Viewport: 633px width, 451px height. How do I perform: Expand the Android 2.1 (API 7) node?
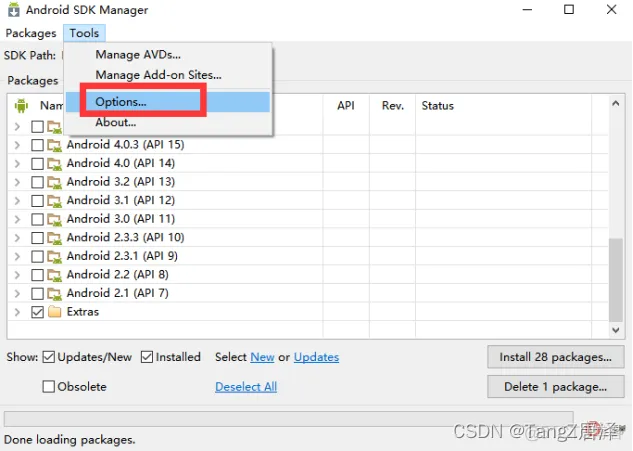(17, 294)
